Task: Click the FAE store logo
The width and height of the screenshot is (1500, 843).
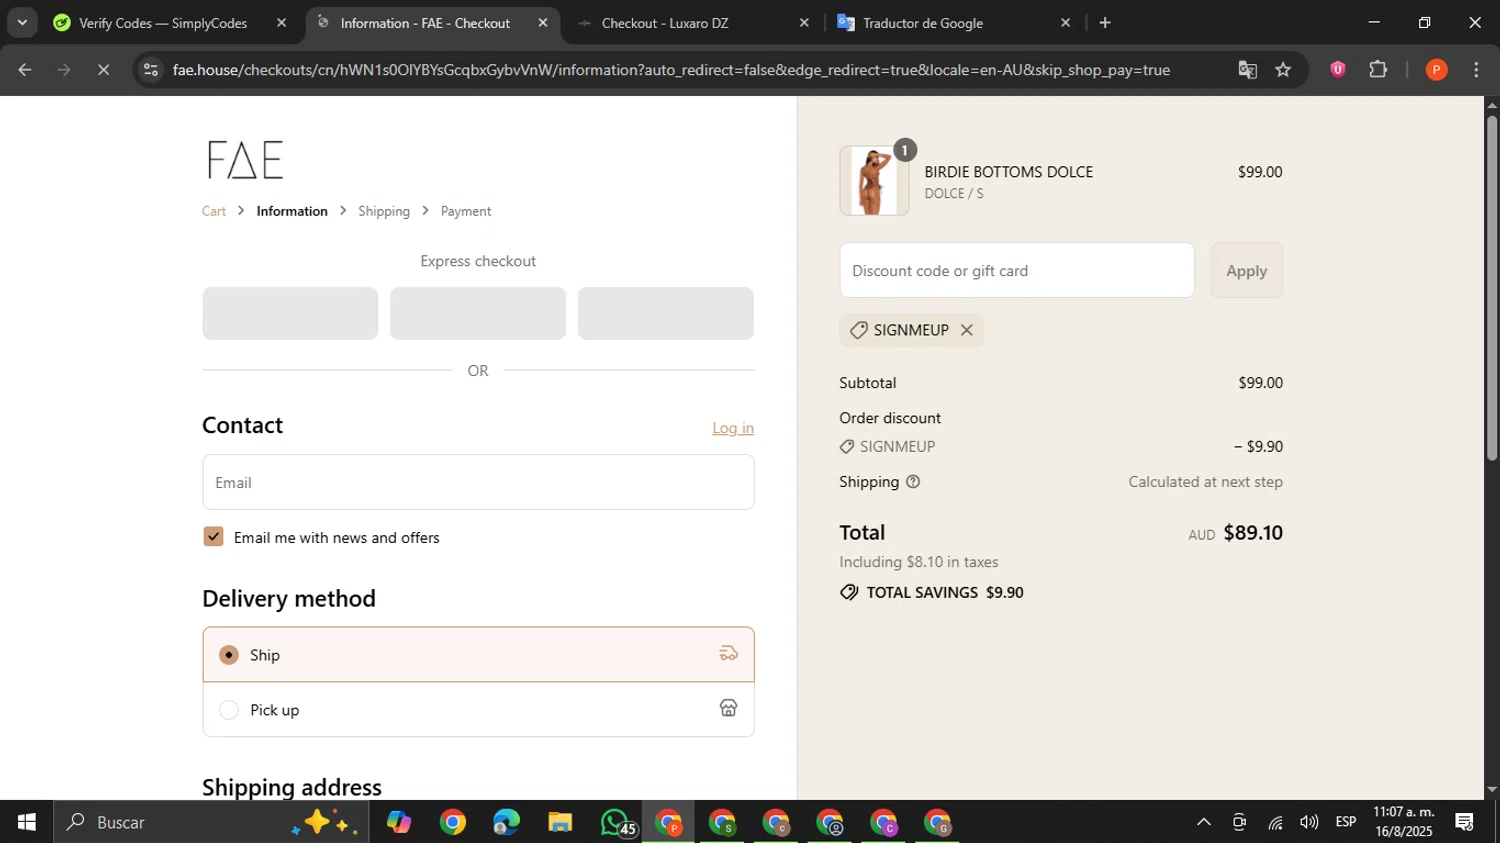Action: click(x=244, y=160)
